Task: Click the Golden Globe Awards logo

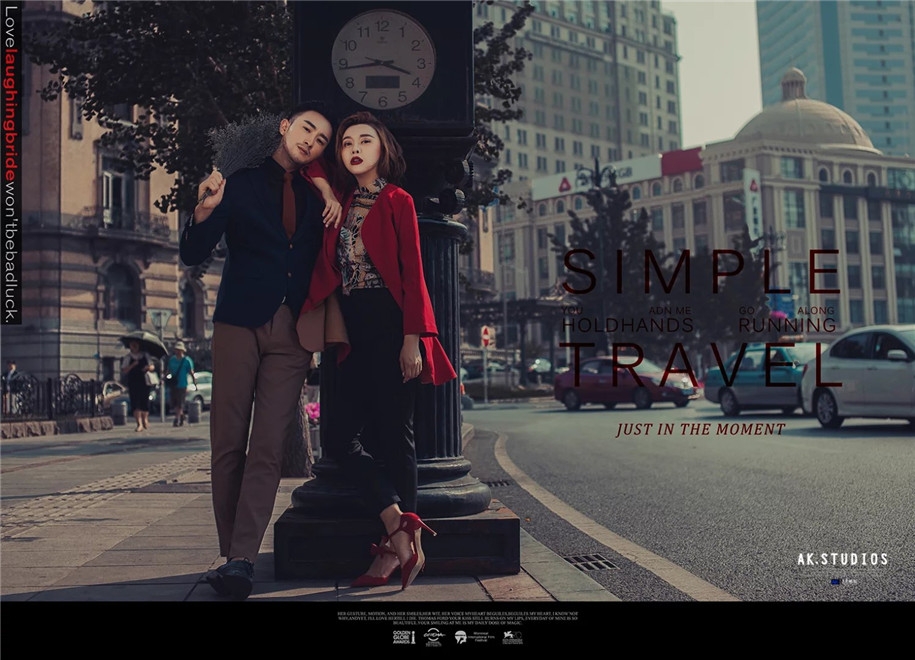Action: click(x=403, y=637)
